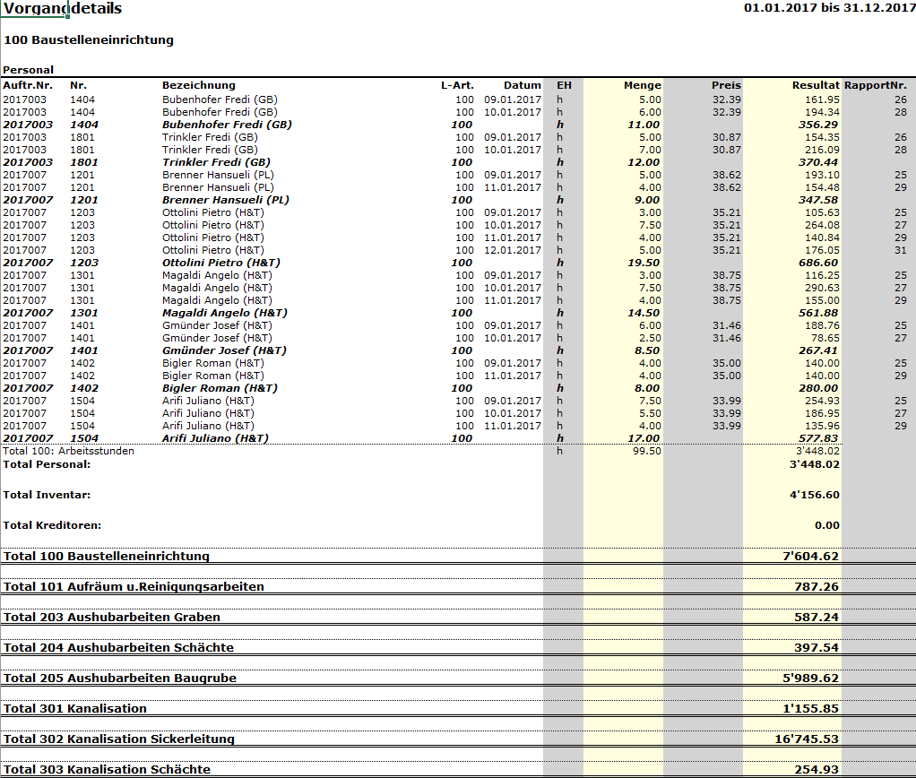Click the 'Resultat' column header
916x778 pixels.
point(816,85)
